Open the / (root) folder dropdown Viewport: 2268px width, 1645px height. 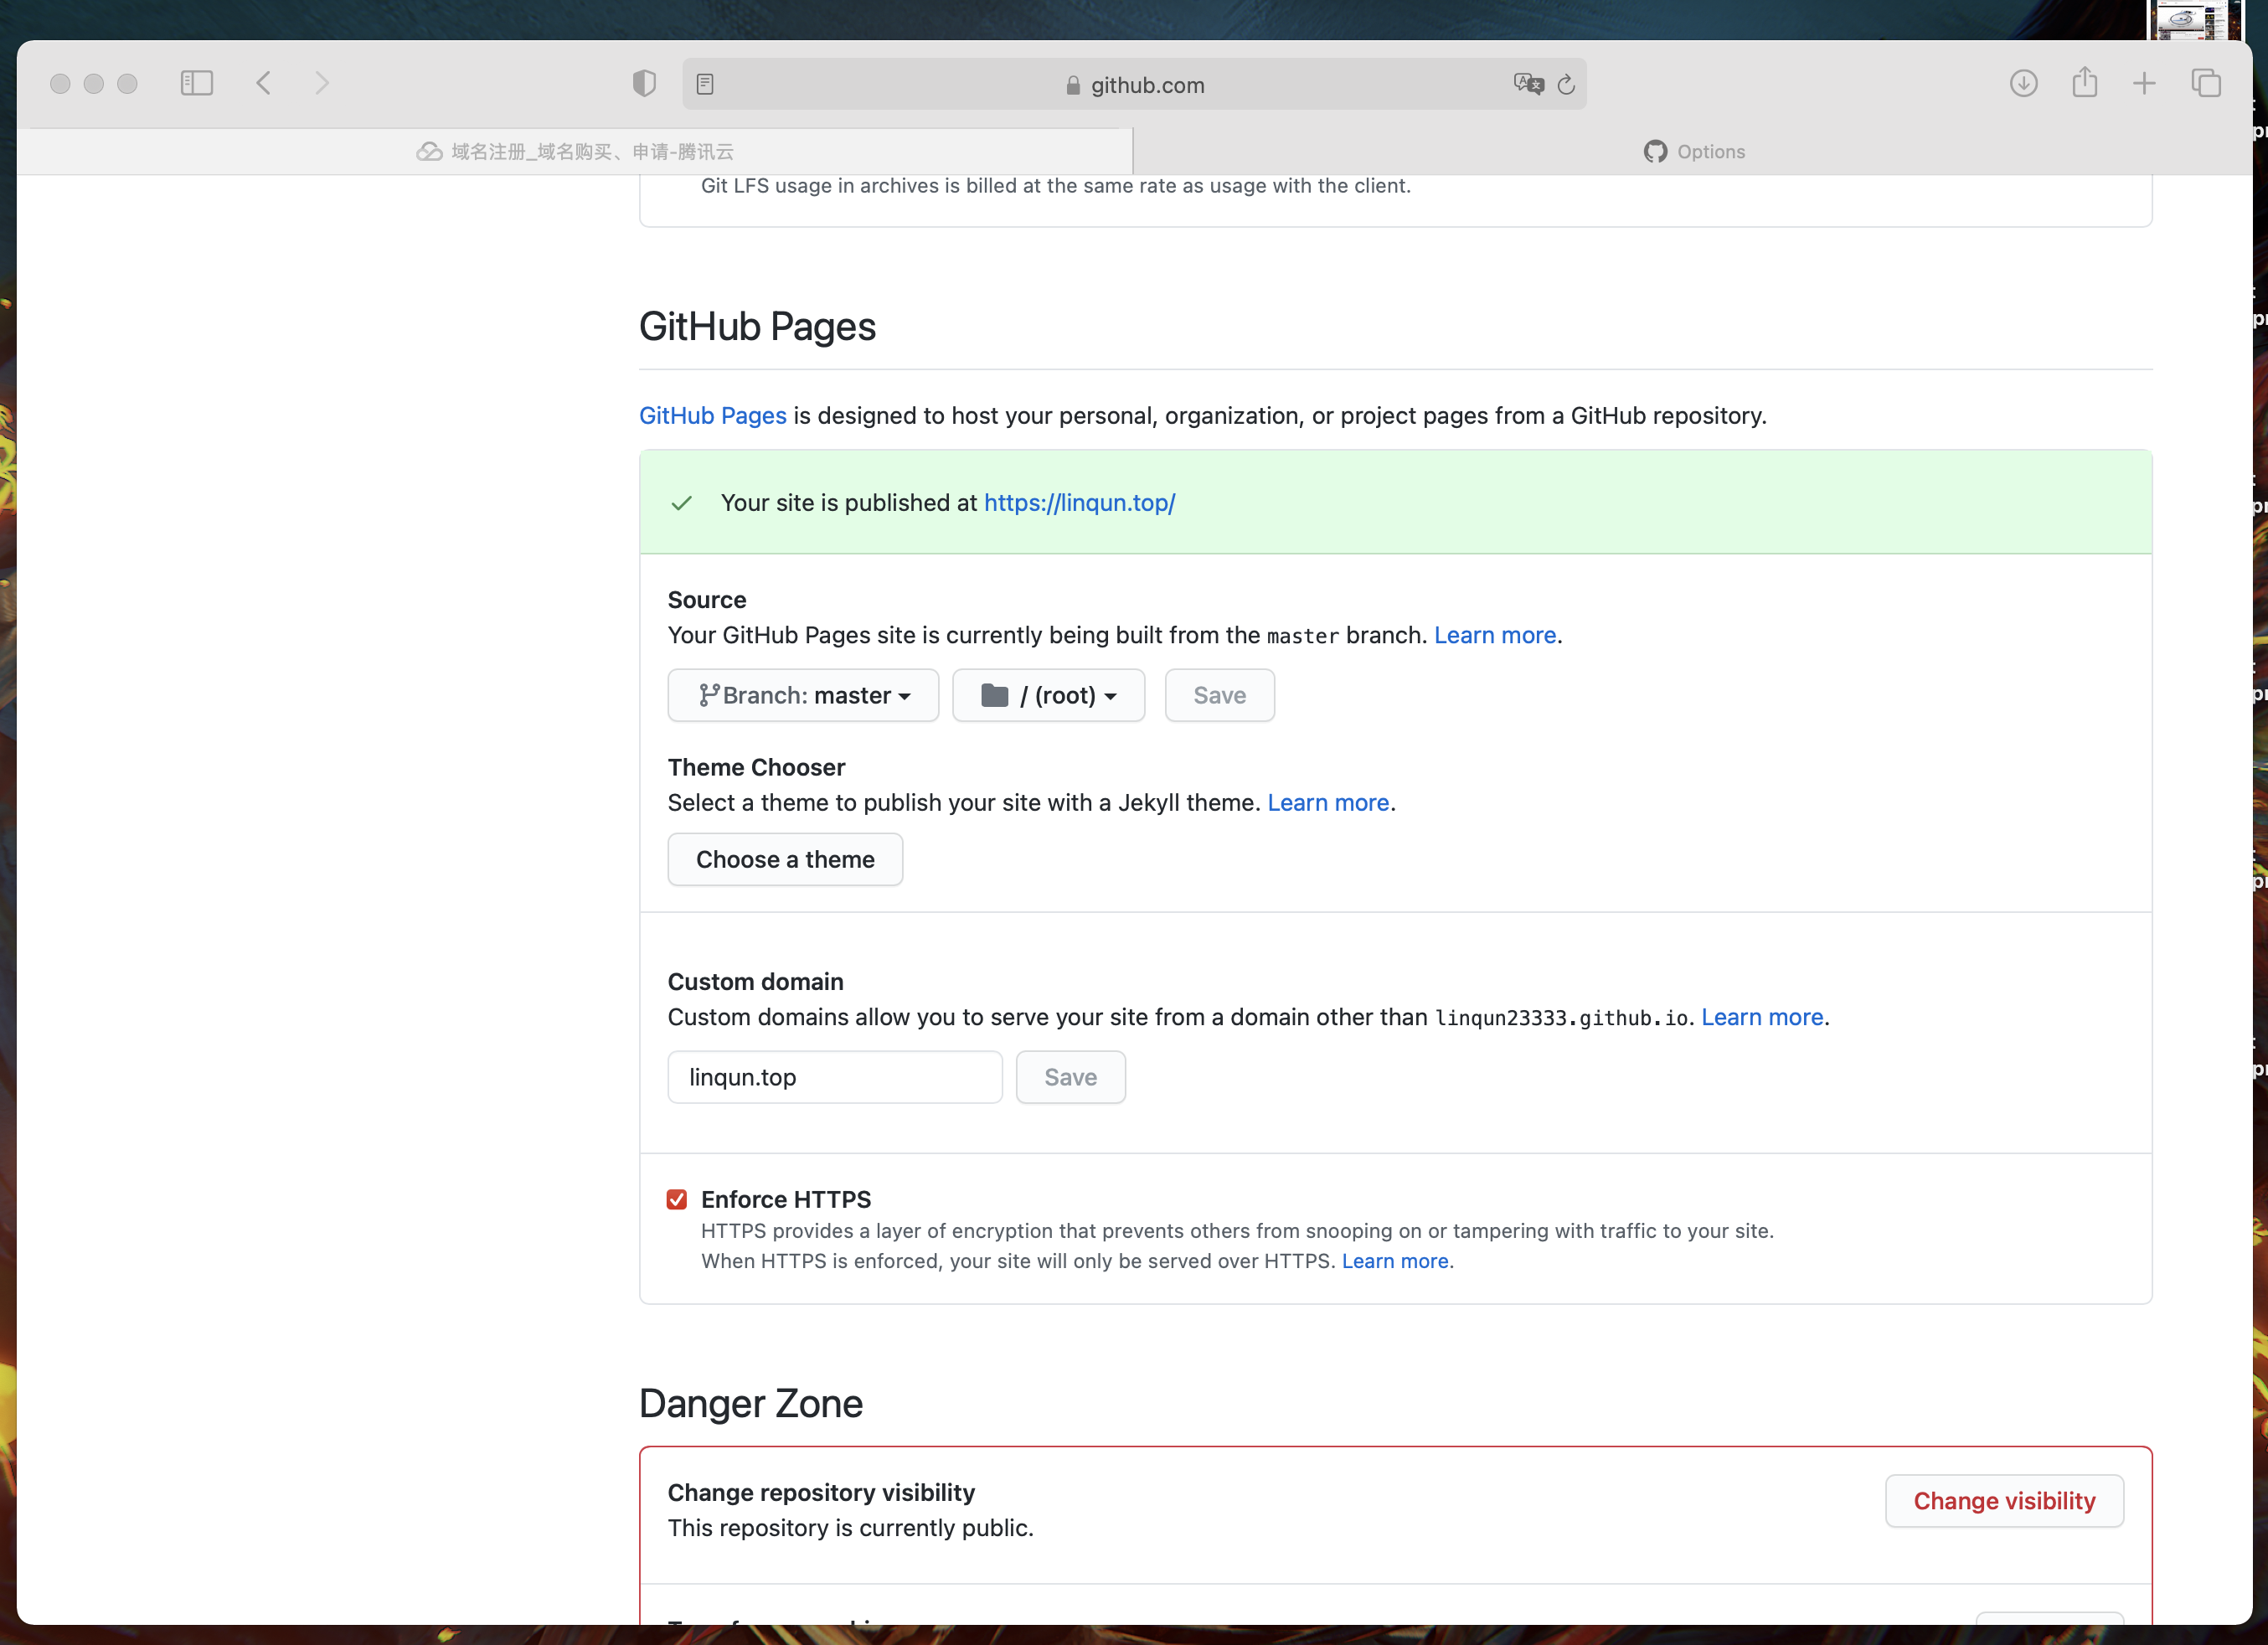[x=1048, y=695]
